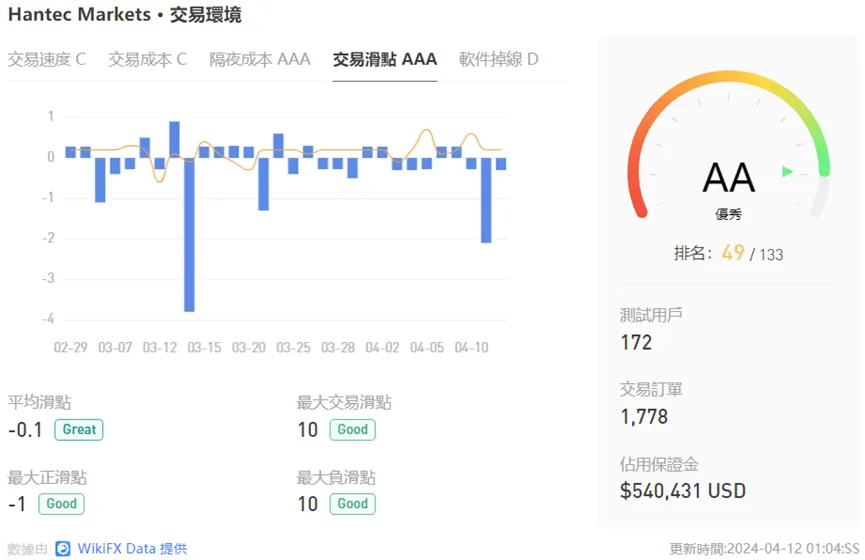
Task: Open the WikiFX Data 提供 link
Action: [132, 548]
